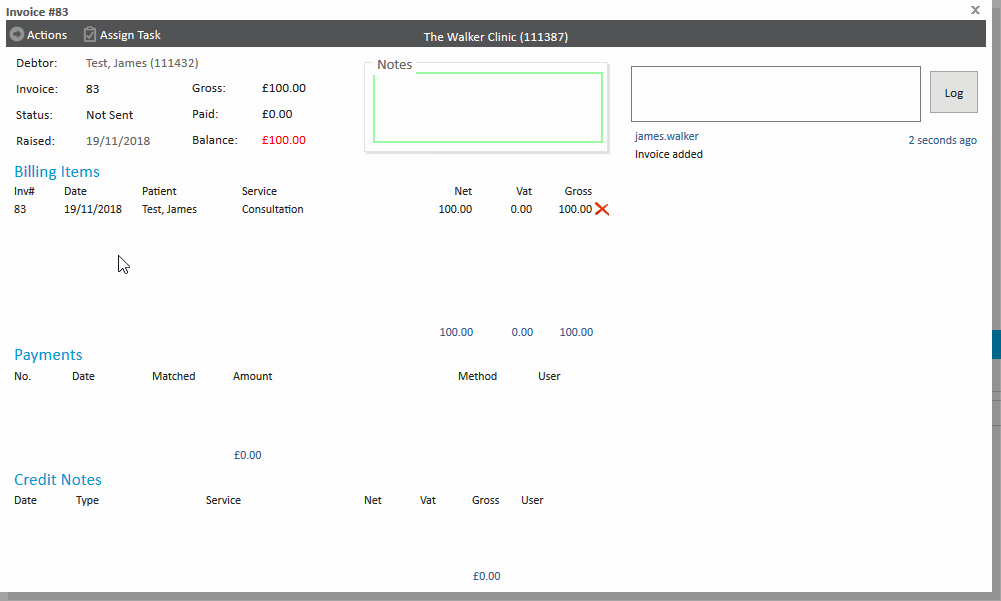Click the Payments Method column header
This screenshot has width=1001, height=601.
click(x=478, y=376)
